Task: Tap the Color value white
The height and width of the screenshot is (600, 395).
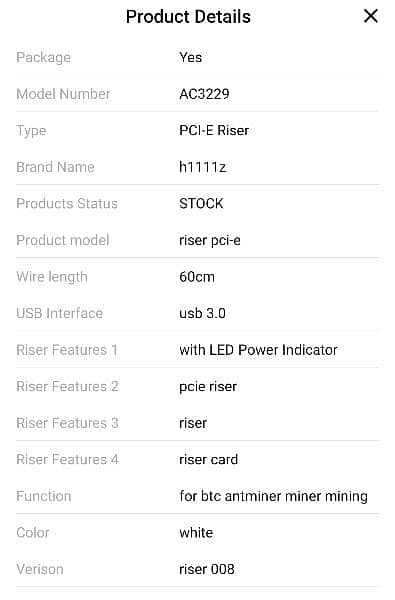Action: (196, 533)
